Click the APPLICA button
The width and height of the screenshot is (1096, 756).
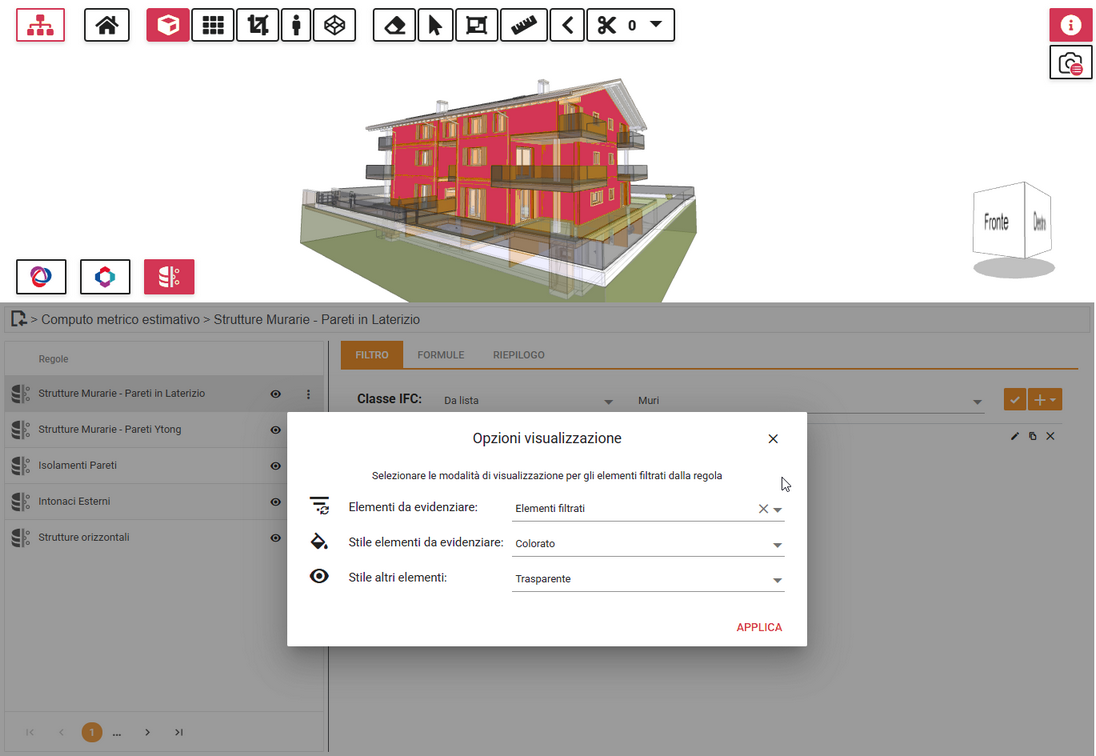759,627
